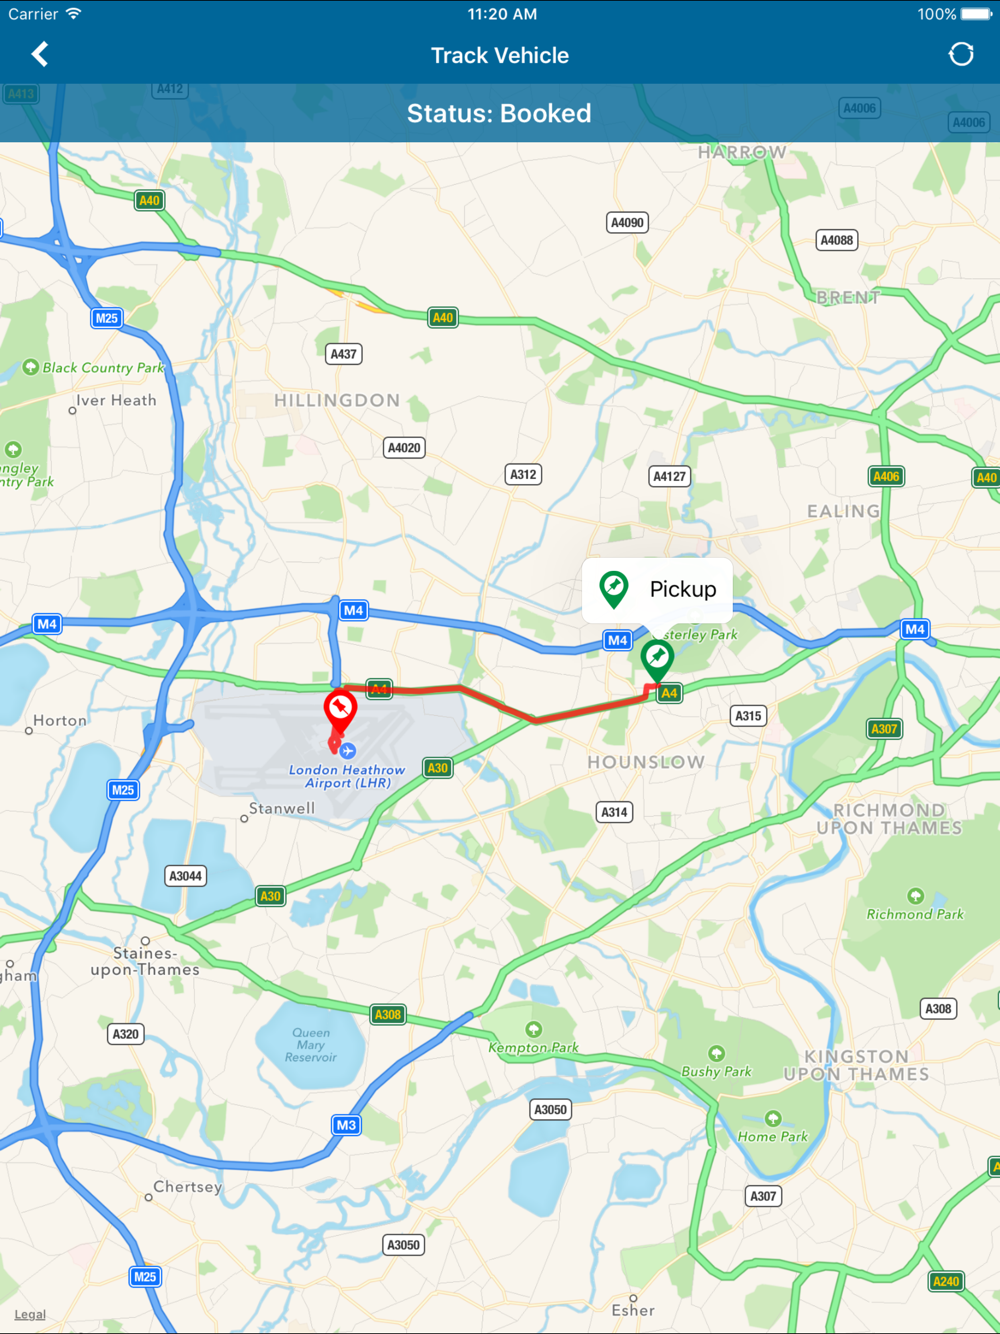Viewport: 1000px width, 1334px height.
Task: Tap the battery indicator in status bar
Action: tap(977, 14)
